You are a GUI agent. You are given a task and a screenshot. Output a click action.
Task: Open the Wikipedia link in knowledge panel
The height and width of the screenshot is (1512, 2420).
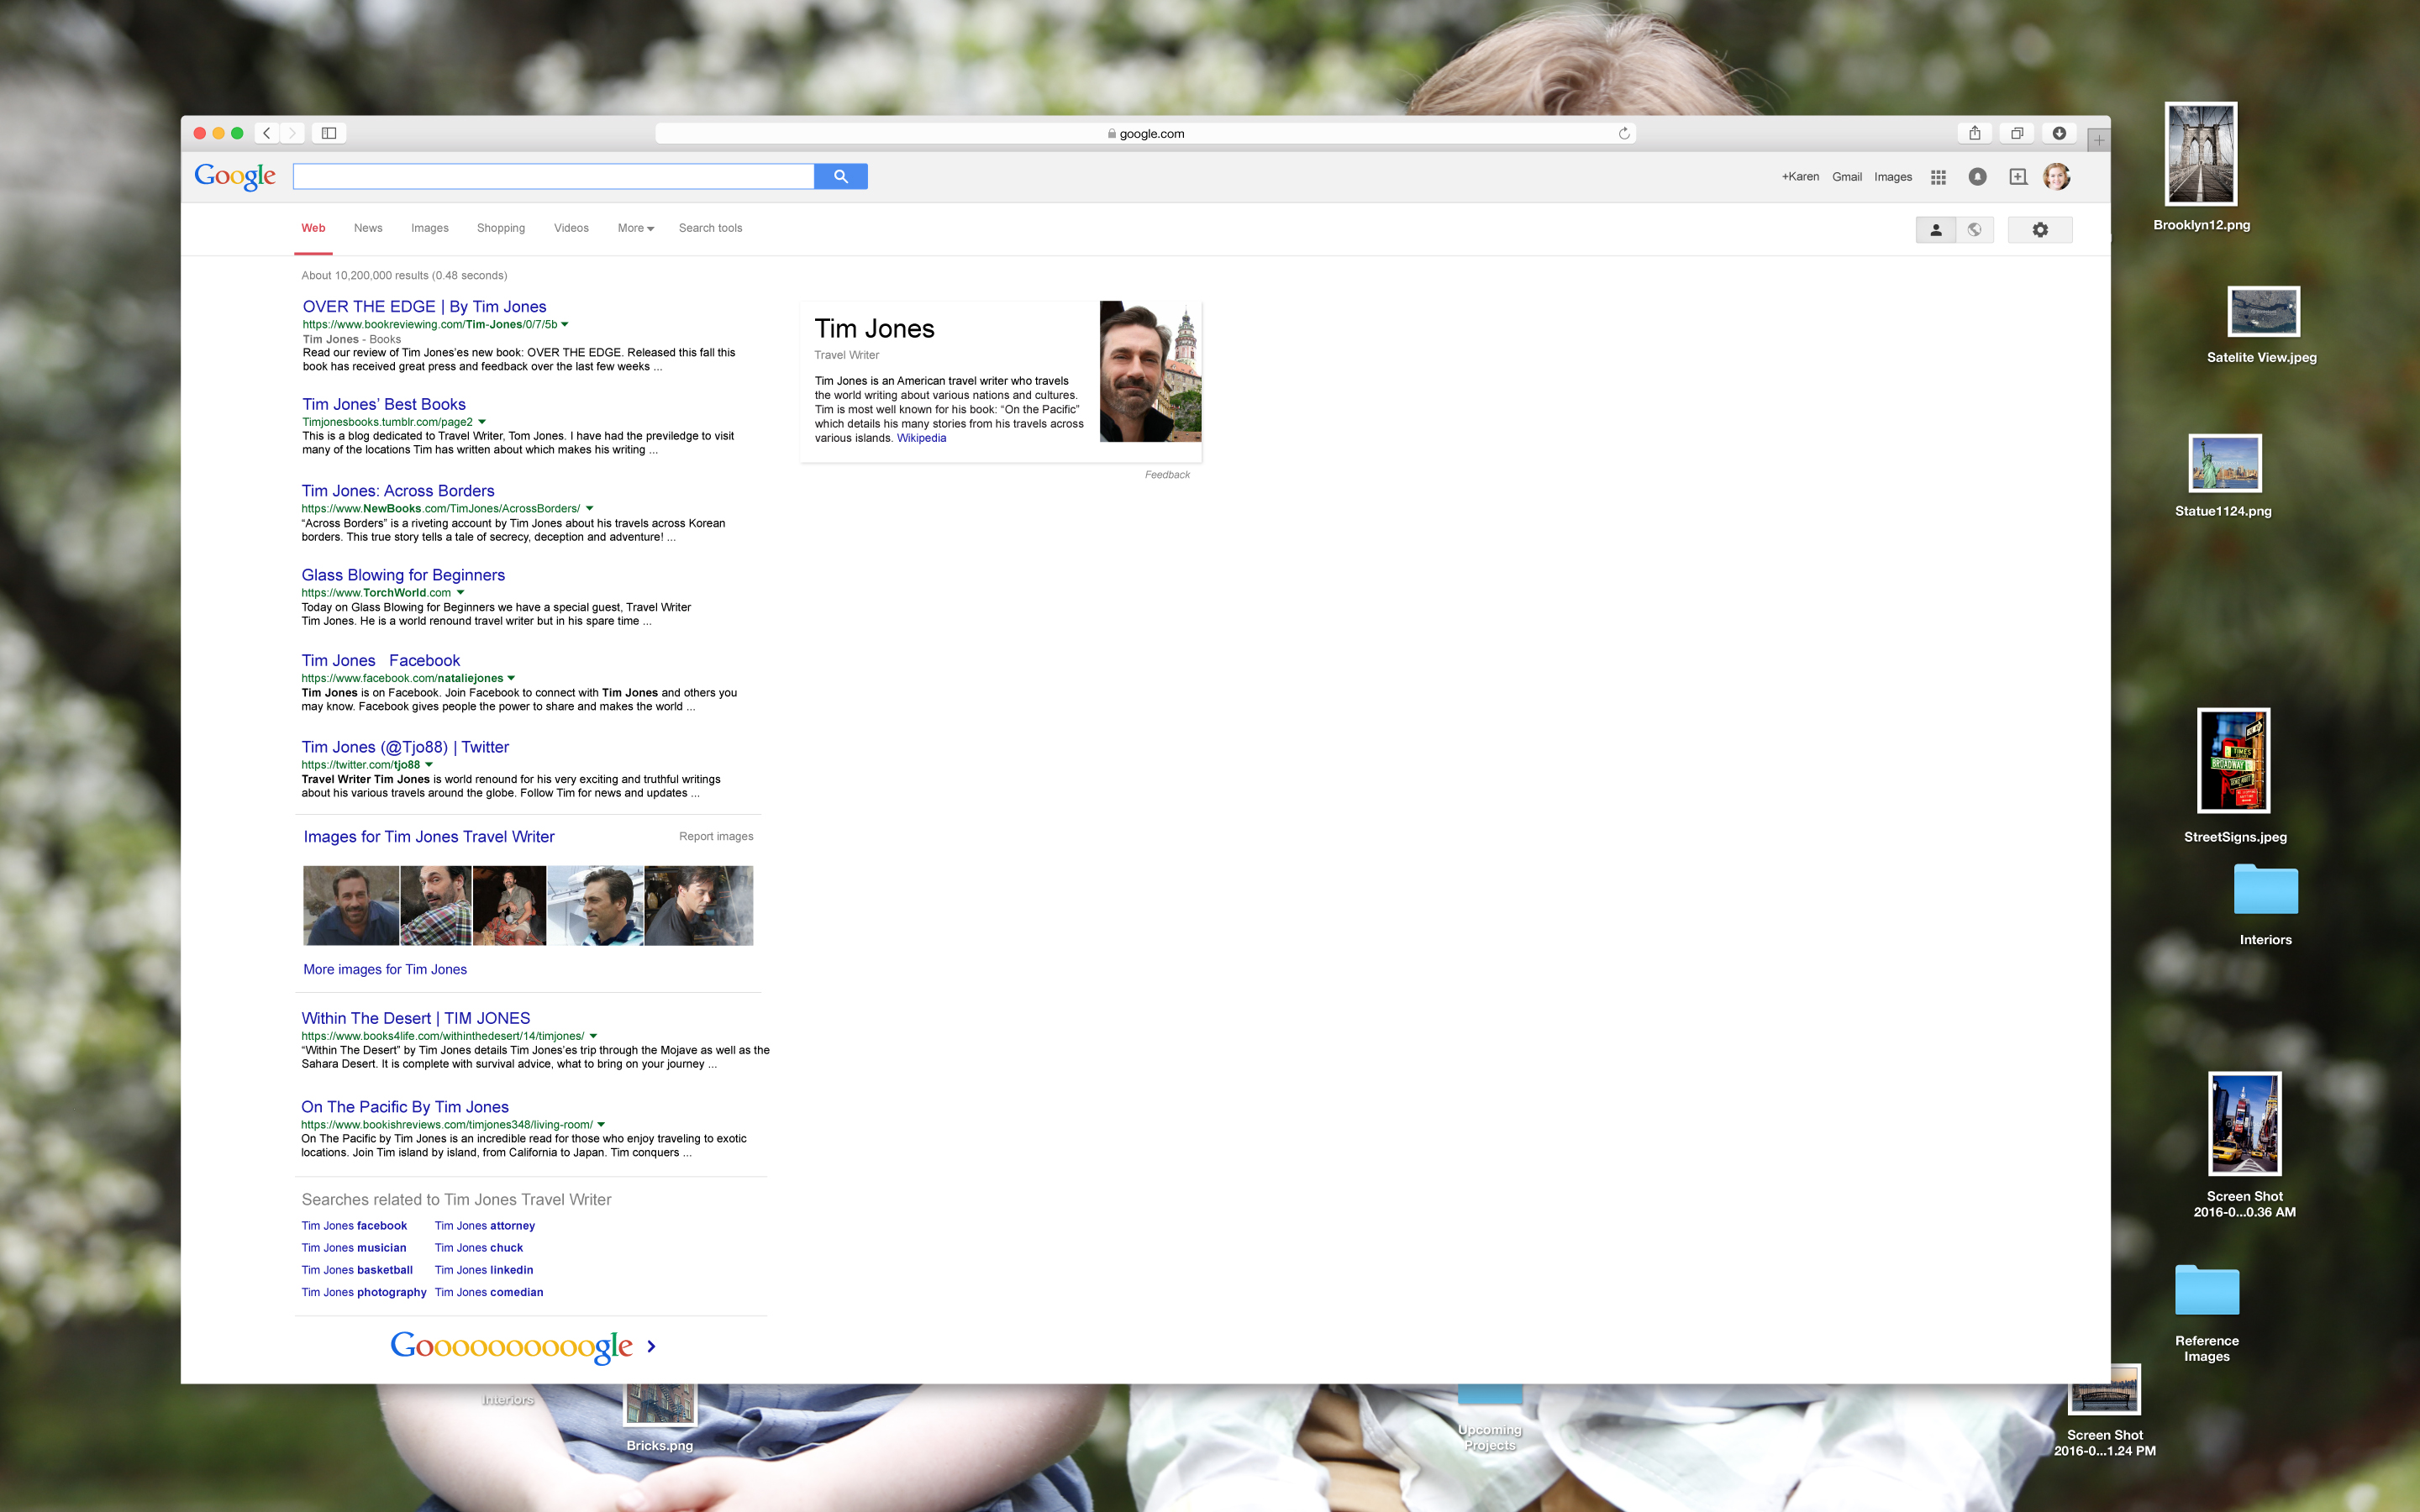[921, 438]
